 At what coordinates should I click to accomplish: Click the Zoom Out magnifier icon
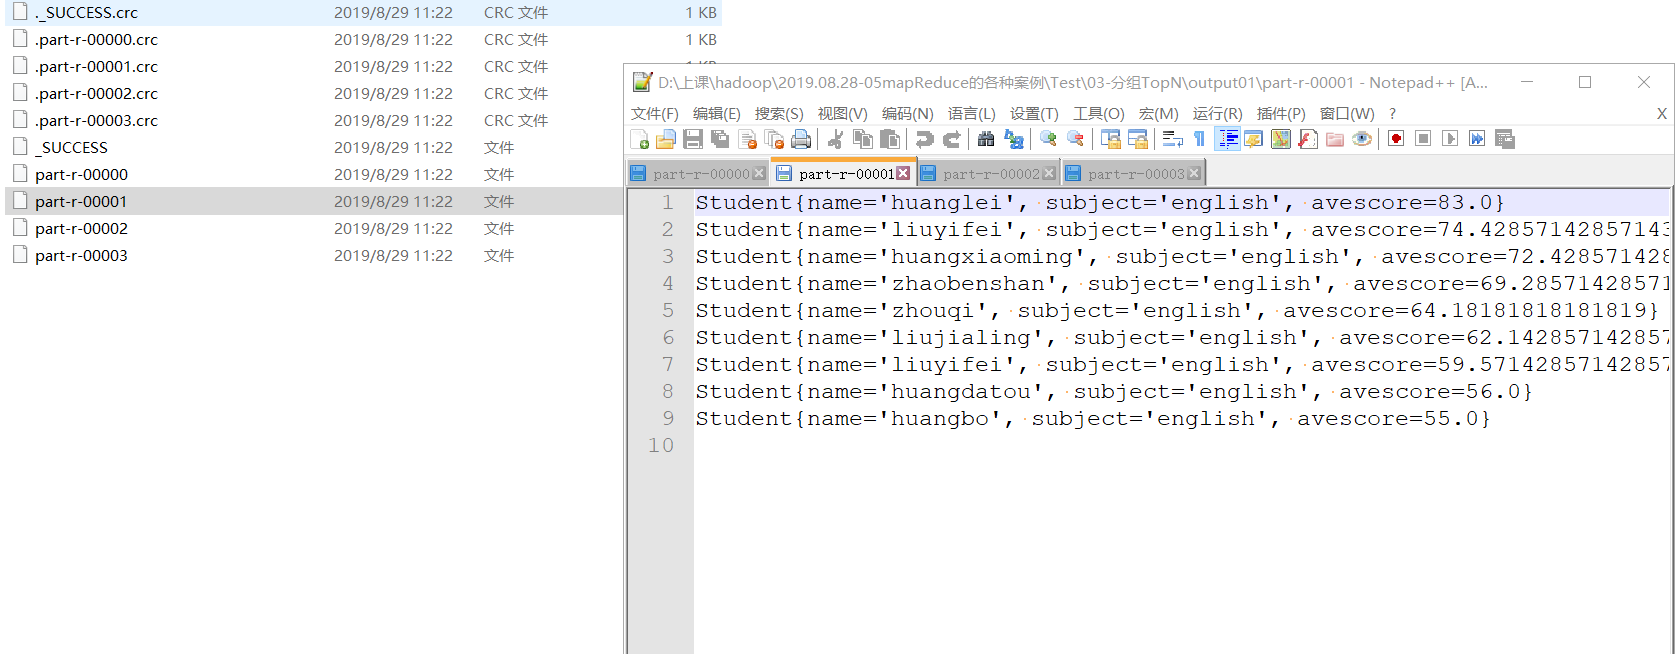1075,139
